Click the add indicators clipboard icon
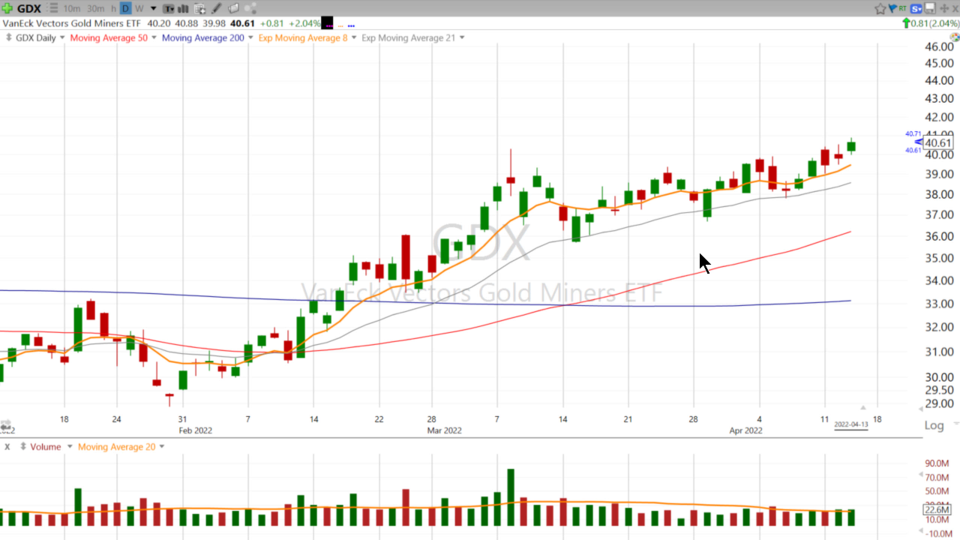This screenshot has width=960, height=540. 200,9
